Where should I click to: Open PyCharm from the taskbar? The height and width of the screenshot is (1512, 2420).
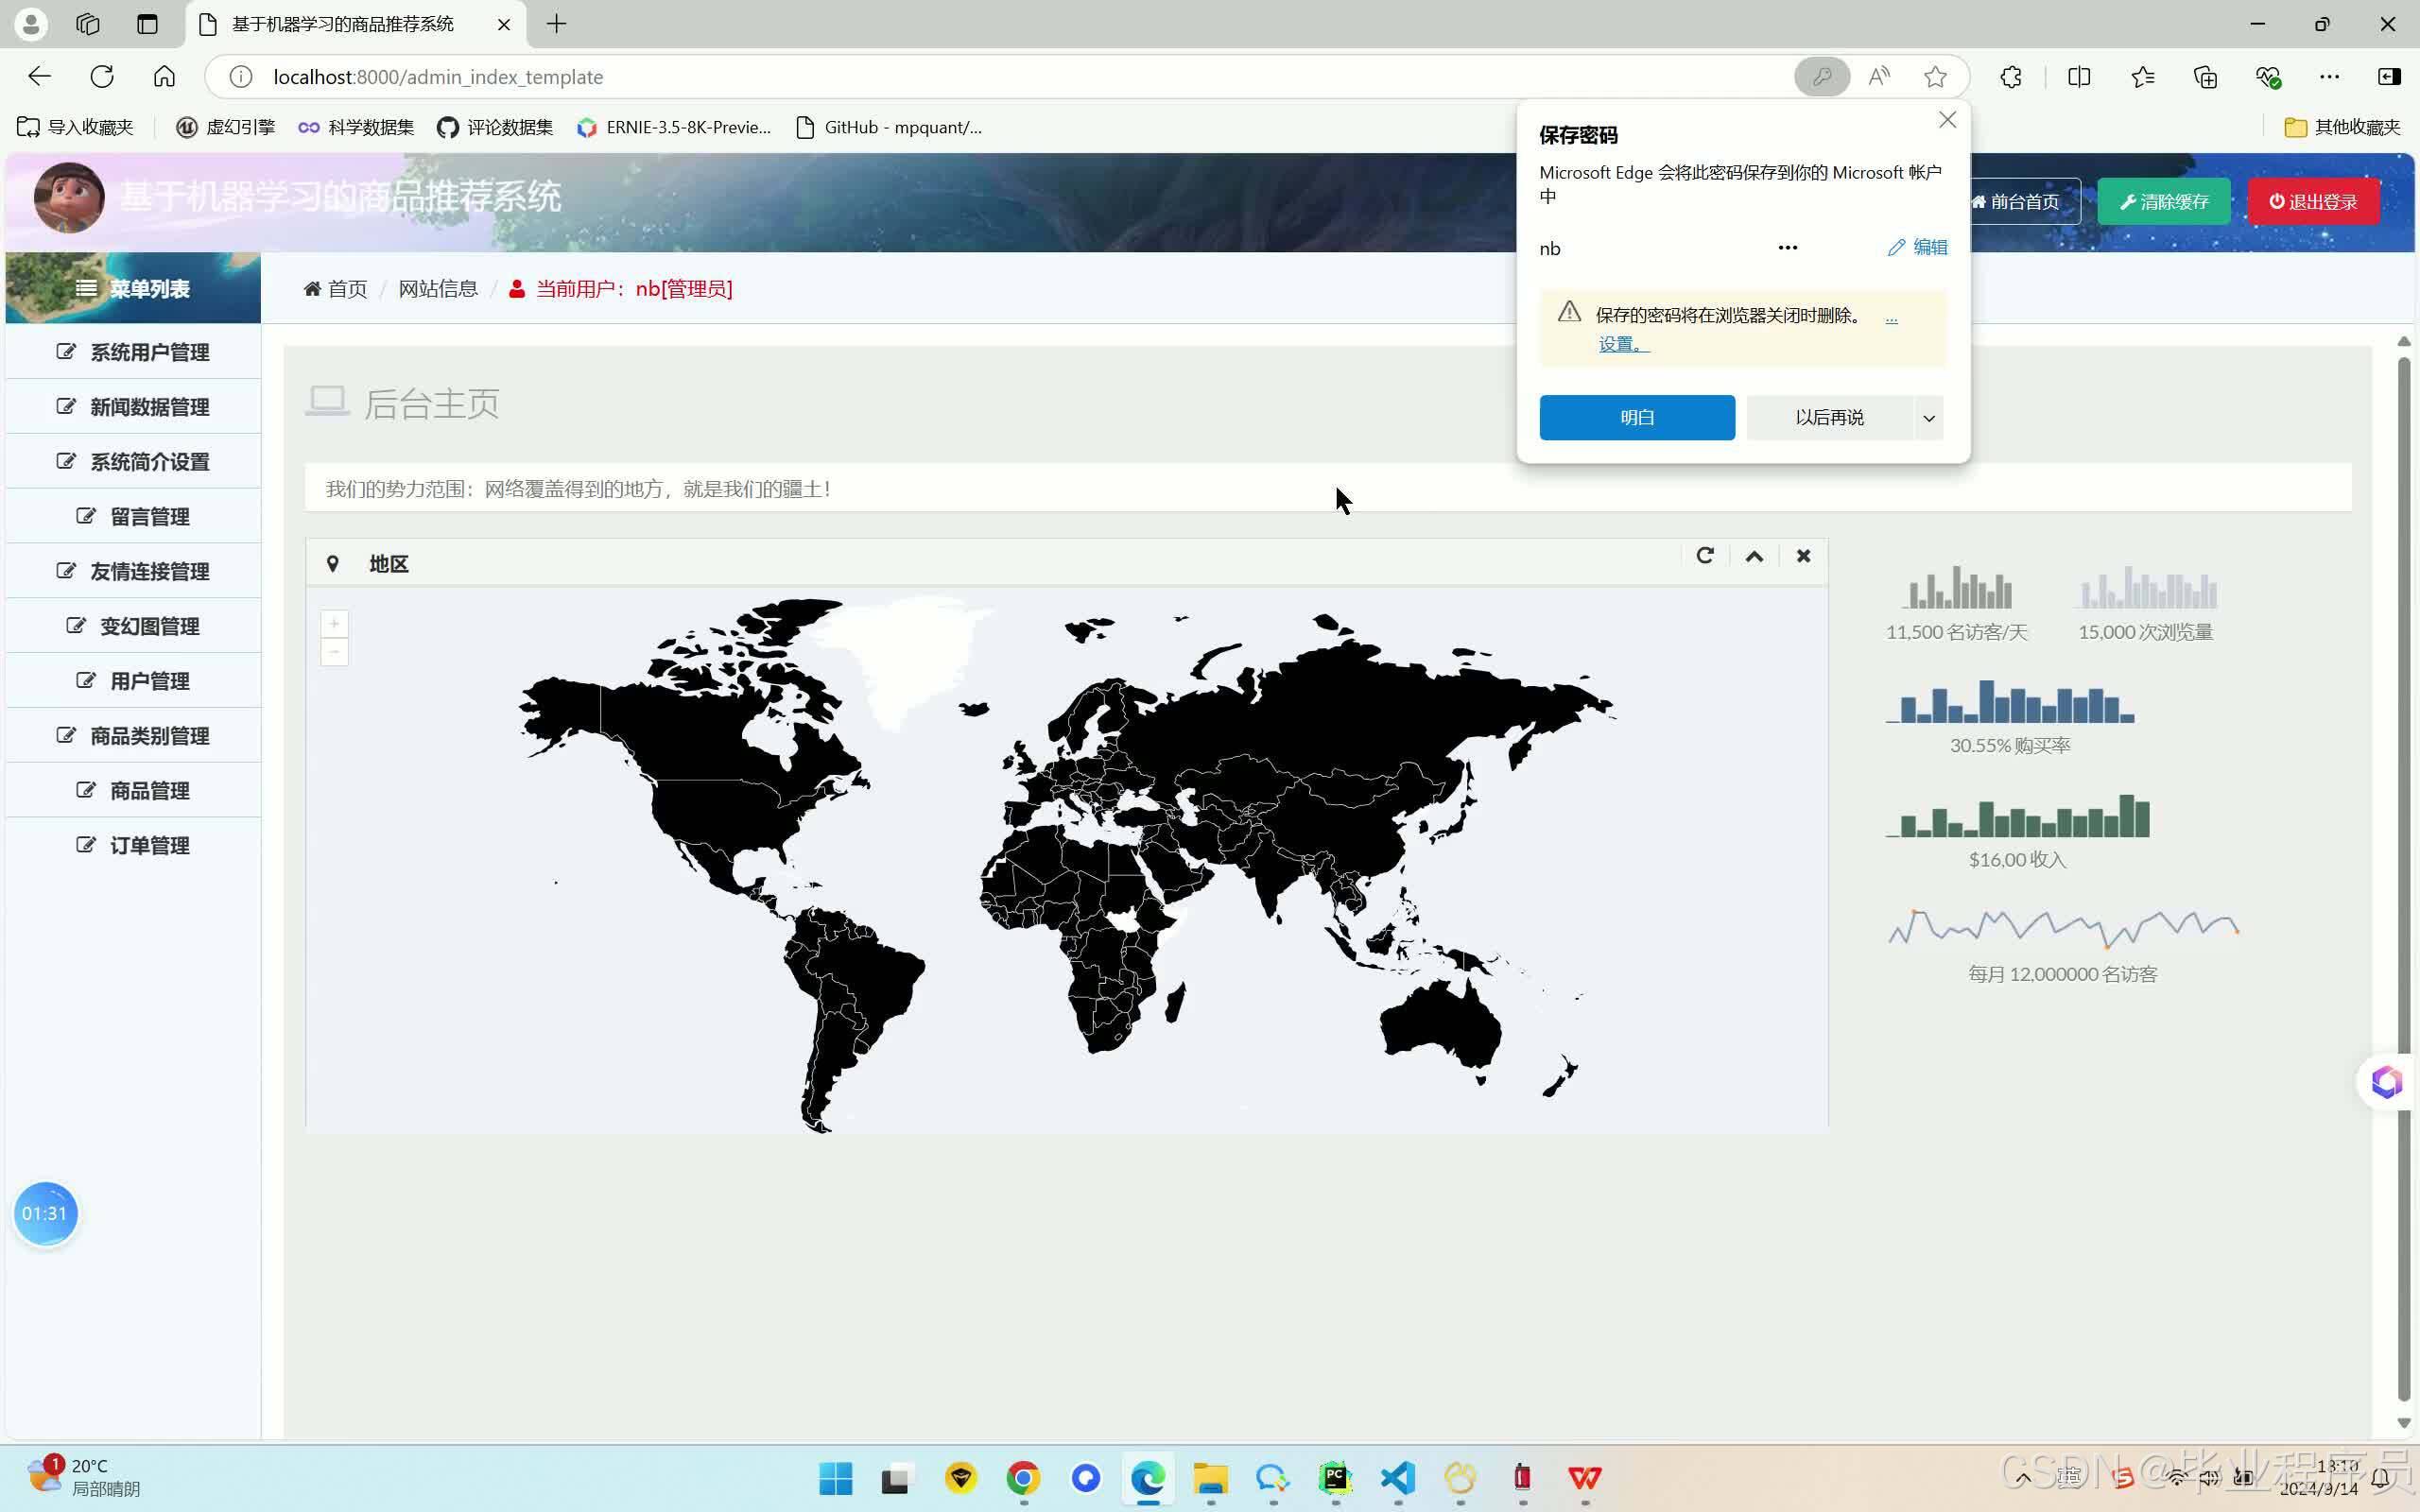click(1335, 1478)
